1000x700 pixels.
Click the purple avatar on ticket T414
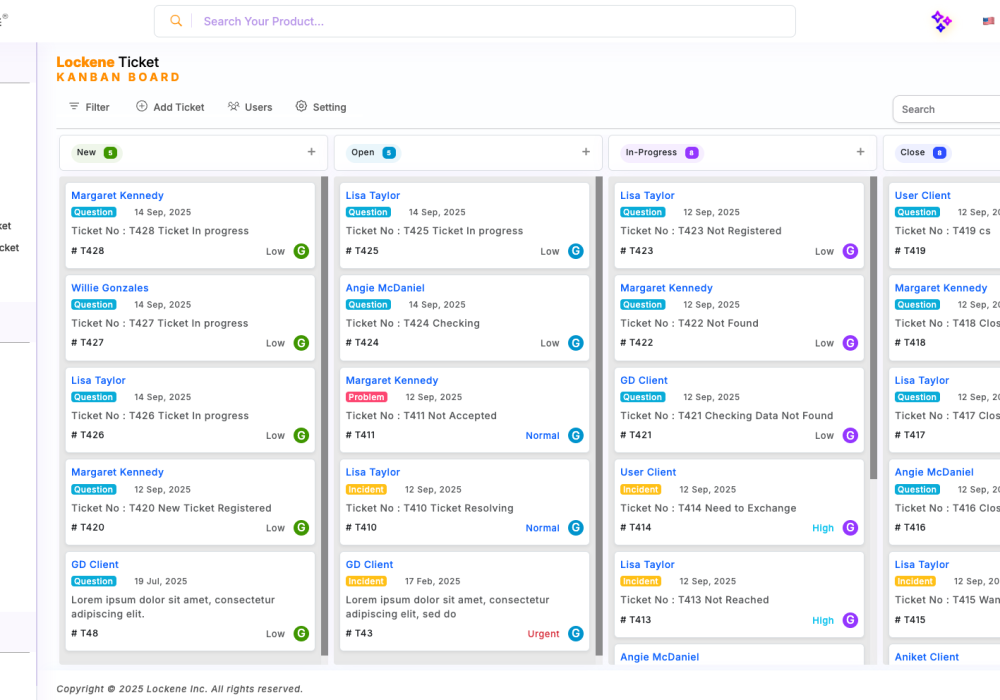tap(850, 528)
